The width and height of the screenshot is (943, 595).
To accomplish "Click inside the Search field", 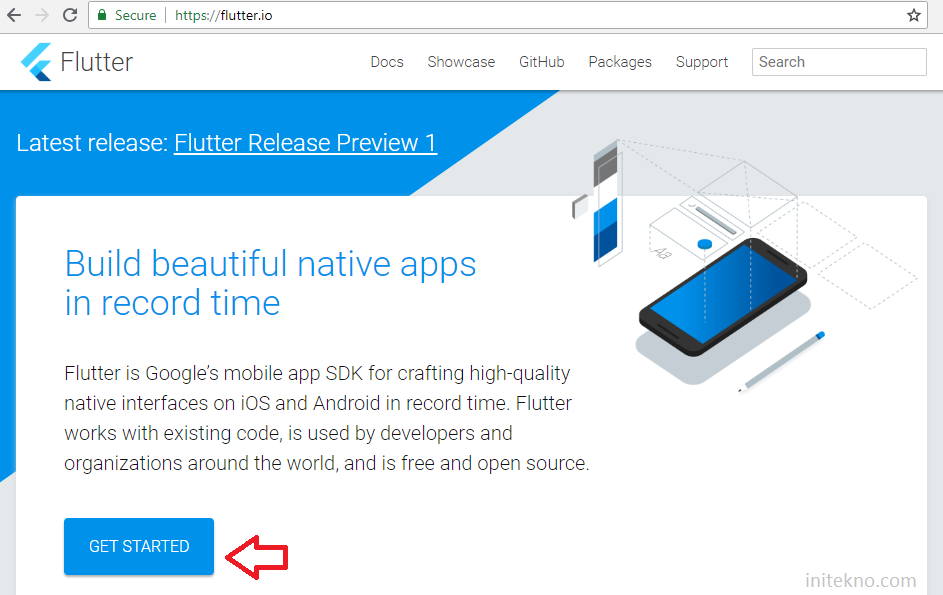I will pos(838,62).
